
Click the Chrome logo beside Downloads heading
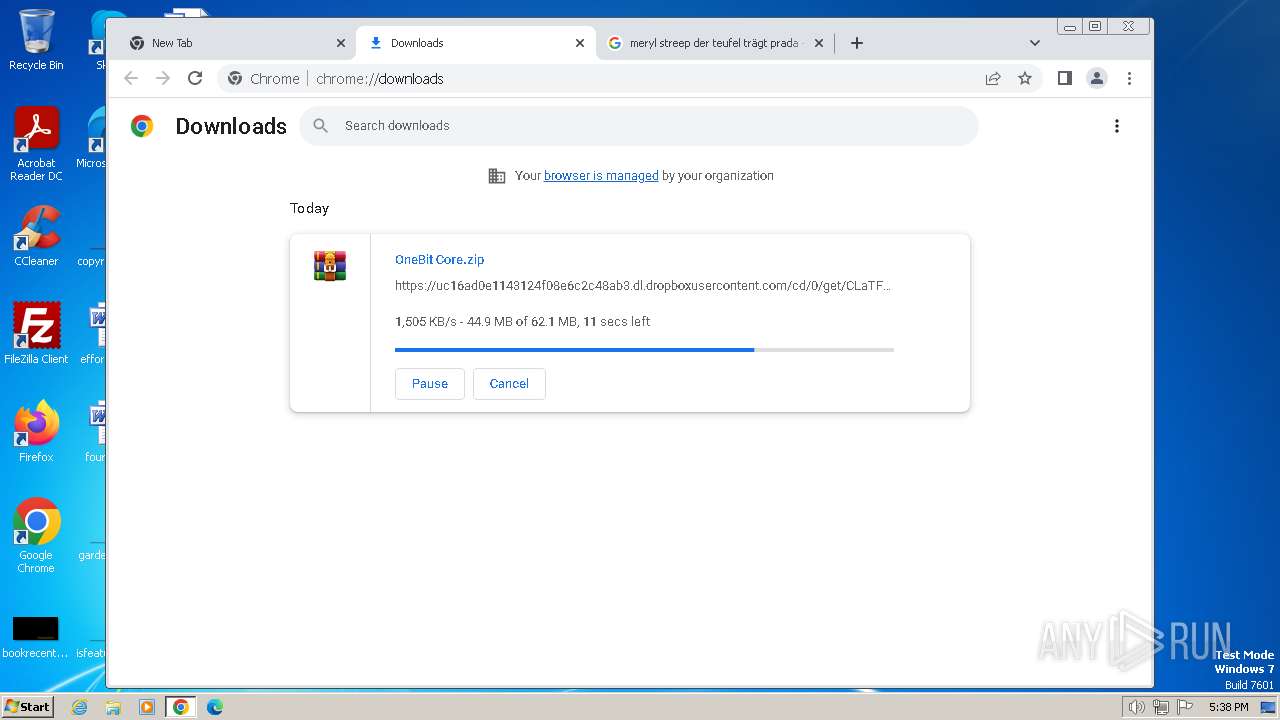[142, 126]
